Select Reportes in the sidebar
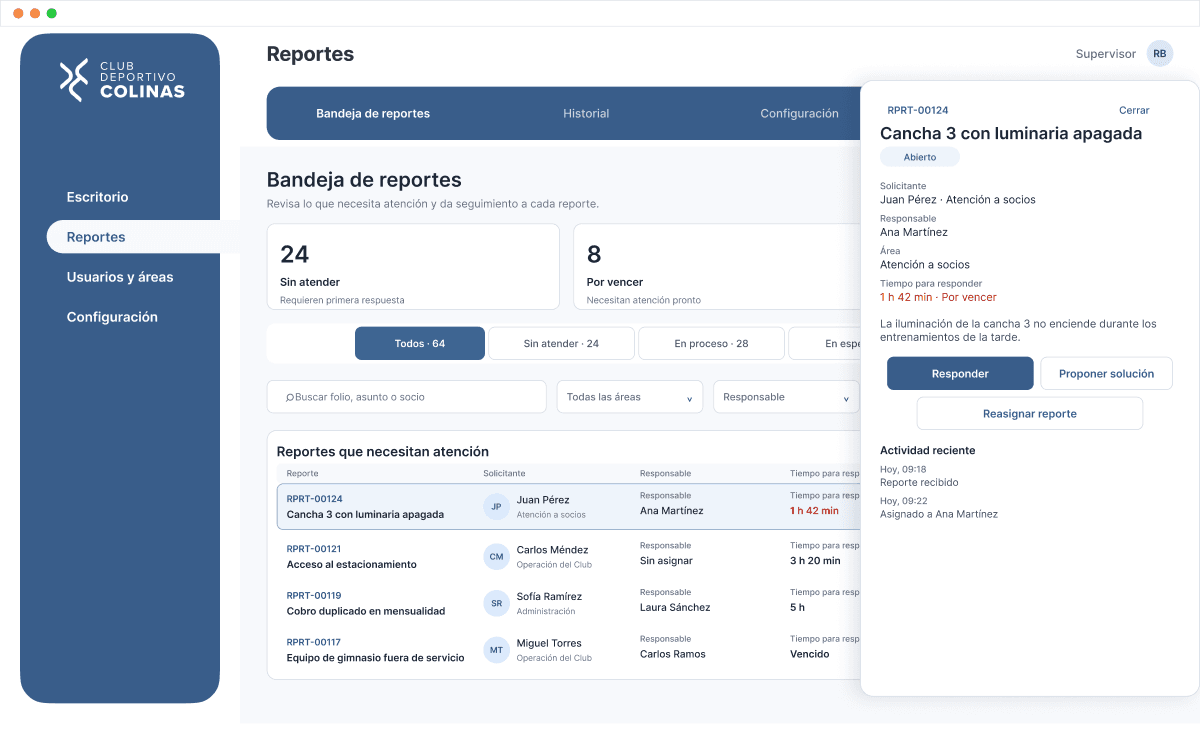This screenshot has height=750, width=1200. click(143, 237)
